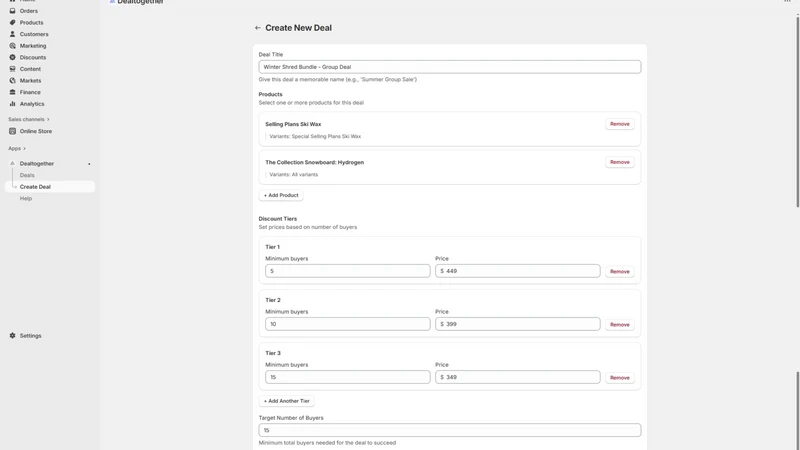Click the Customers person icon
Viewport: 800px width, 450px height.
12,34
